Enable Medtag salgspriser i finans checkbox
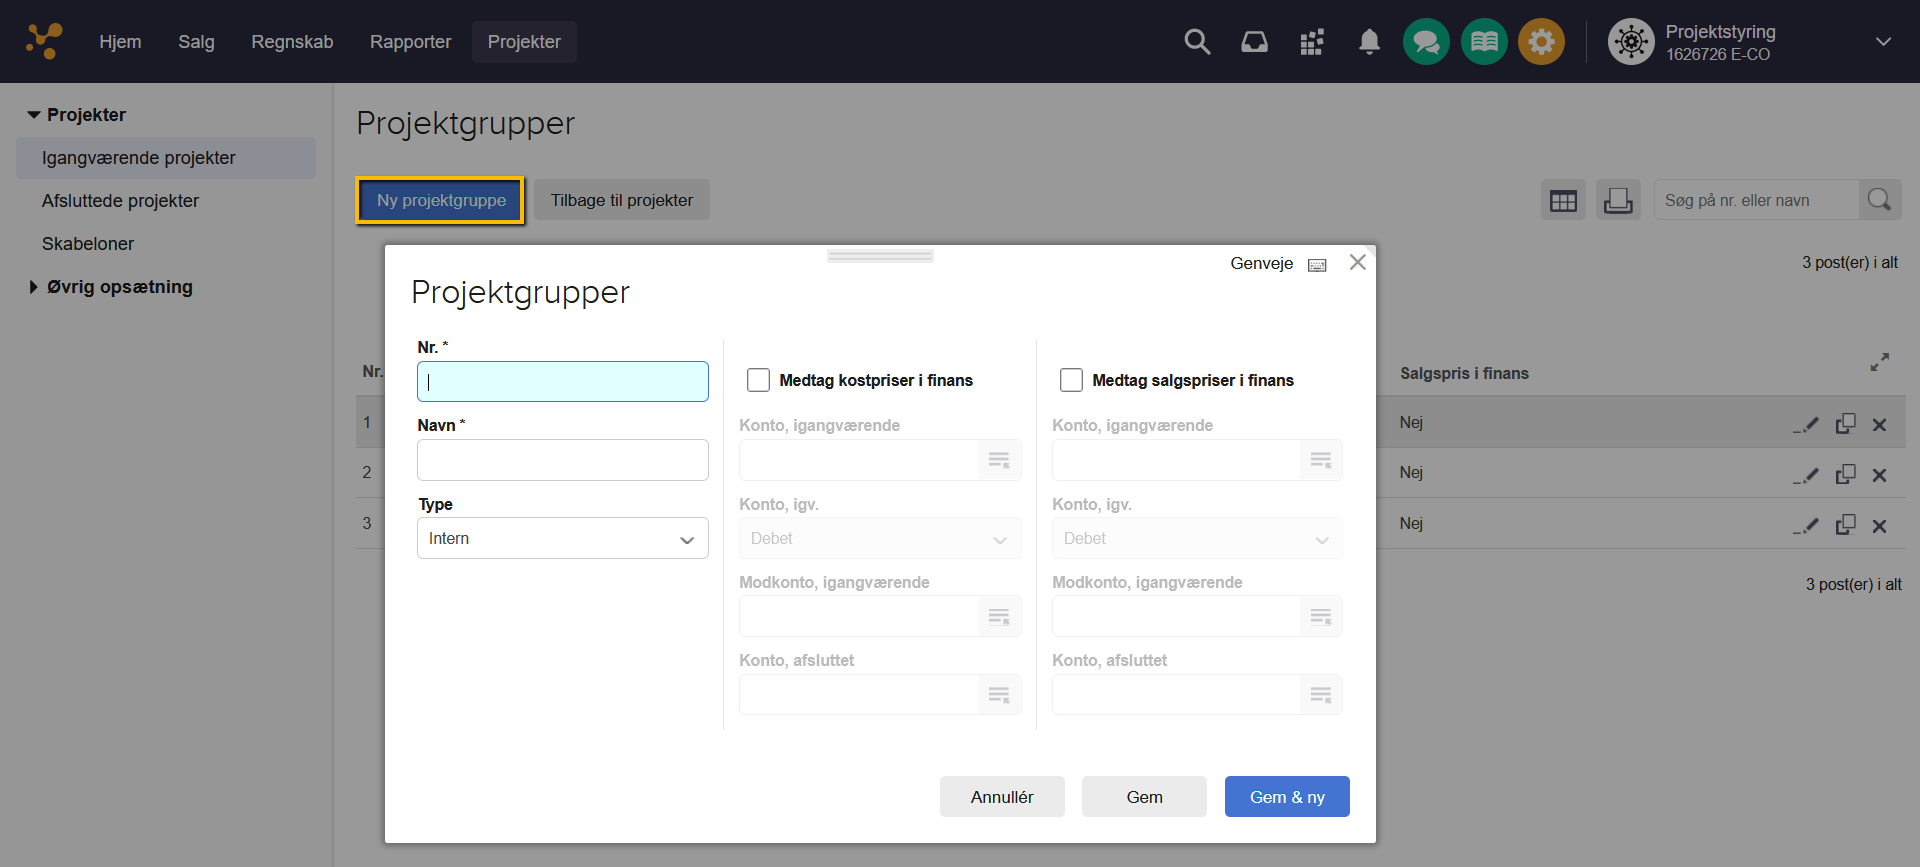Screen dimensions: 1920x867 (1071, 380)
